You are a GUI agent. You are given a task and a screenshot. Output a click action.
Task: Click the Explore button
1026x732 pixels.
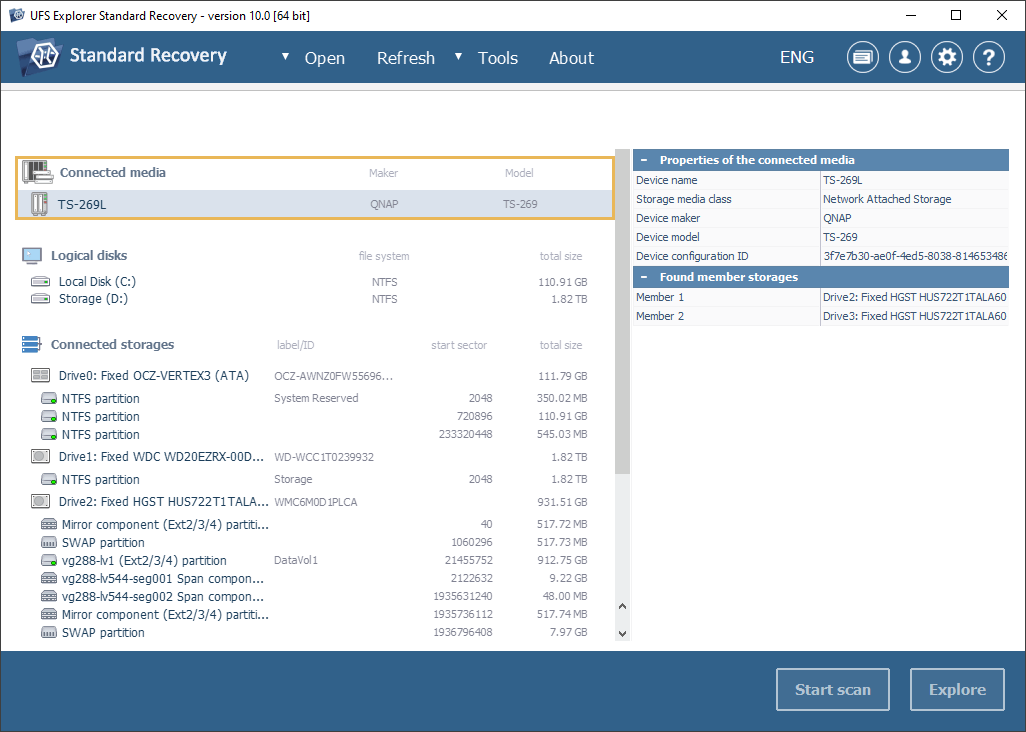click(x=957, y=689)
